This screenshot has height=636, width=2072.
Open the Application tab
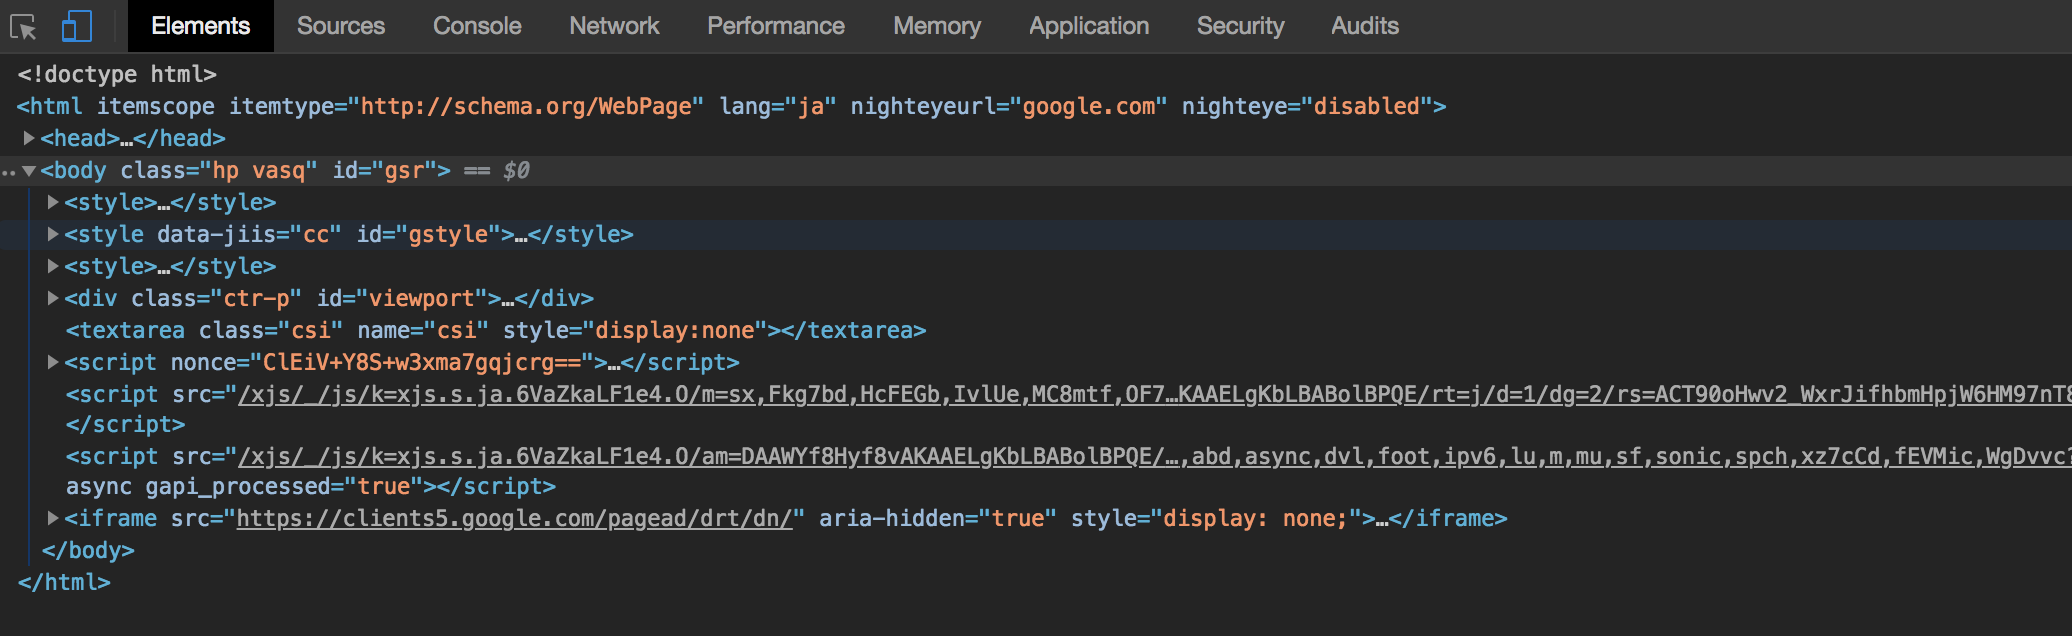tap(1089, 26)
